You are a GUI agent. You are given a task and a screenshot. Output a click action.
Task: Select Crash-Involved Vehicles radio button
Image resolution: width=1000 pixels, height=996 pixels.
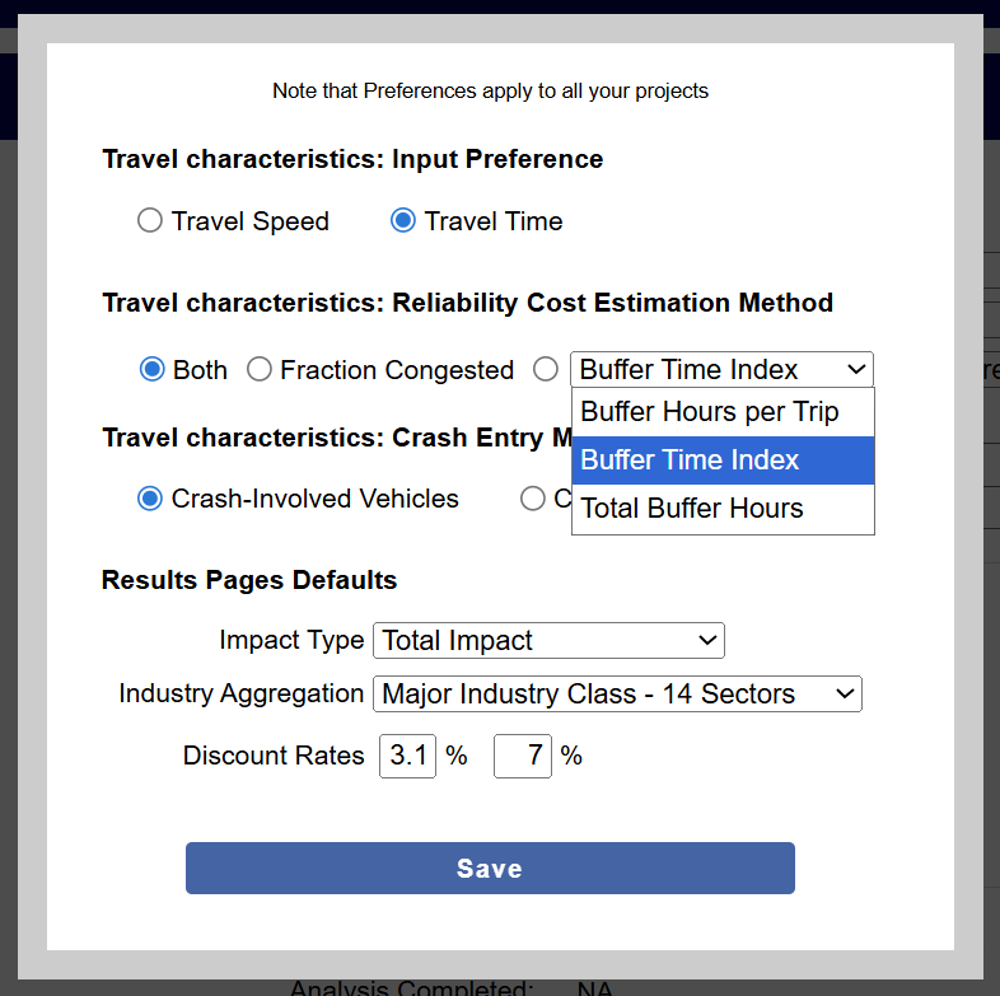150,499
